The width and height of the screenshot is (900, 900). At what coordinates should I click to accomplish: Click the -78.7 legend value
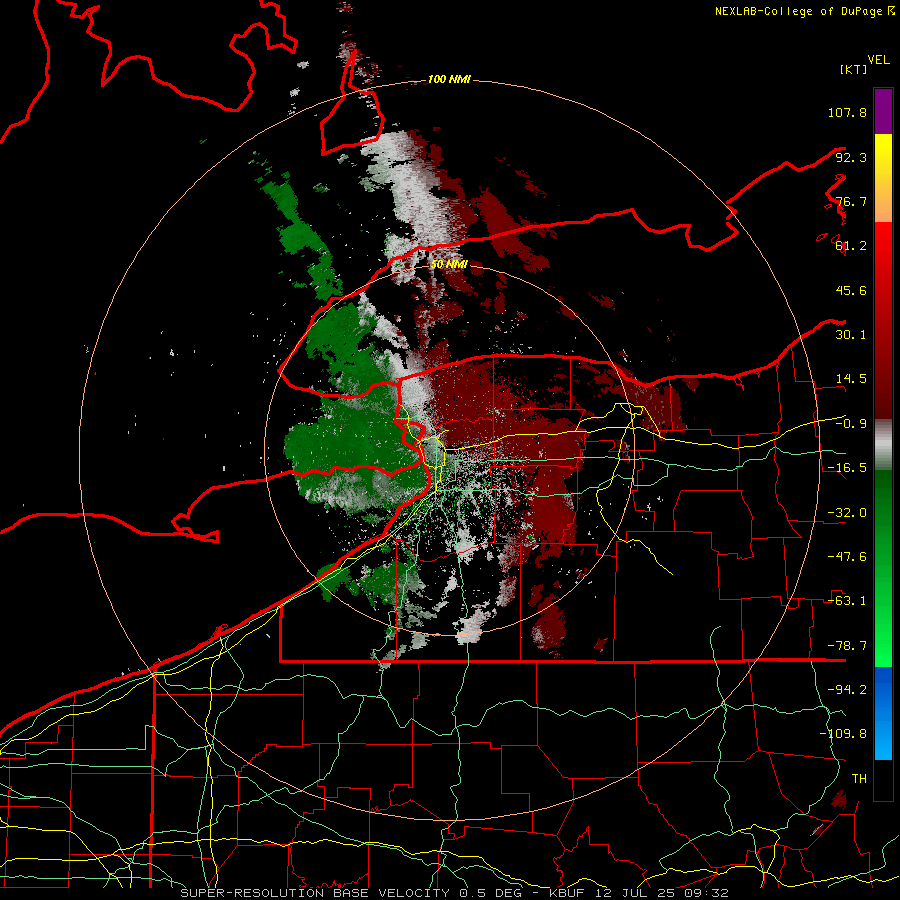(x=847, y=646)
